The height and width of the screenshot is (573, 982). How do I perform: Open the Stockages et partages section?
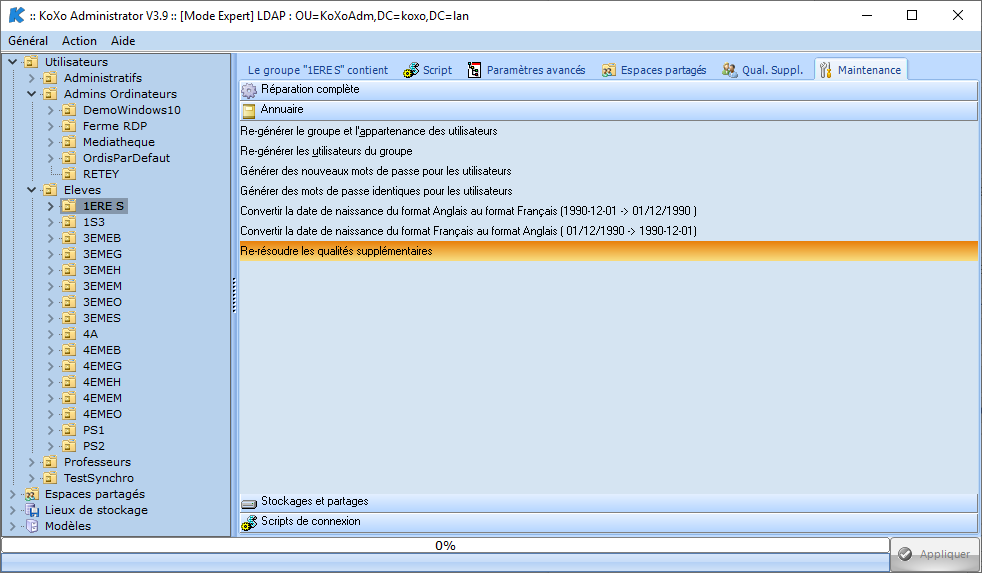pos(608,502)
